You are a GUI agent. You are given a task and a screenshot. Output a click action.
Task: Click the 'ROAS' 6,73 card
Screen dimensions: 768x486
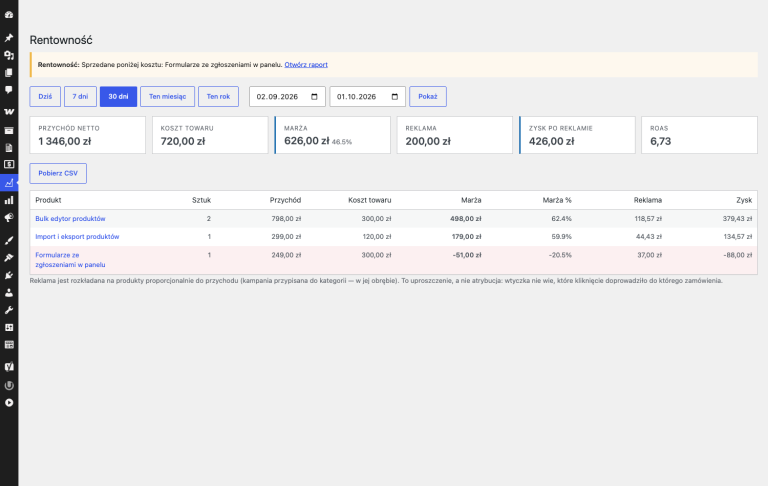699,135
